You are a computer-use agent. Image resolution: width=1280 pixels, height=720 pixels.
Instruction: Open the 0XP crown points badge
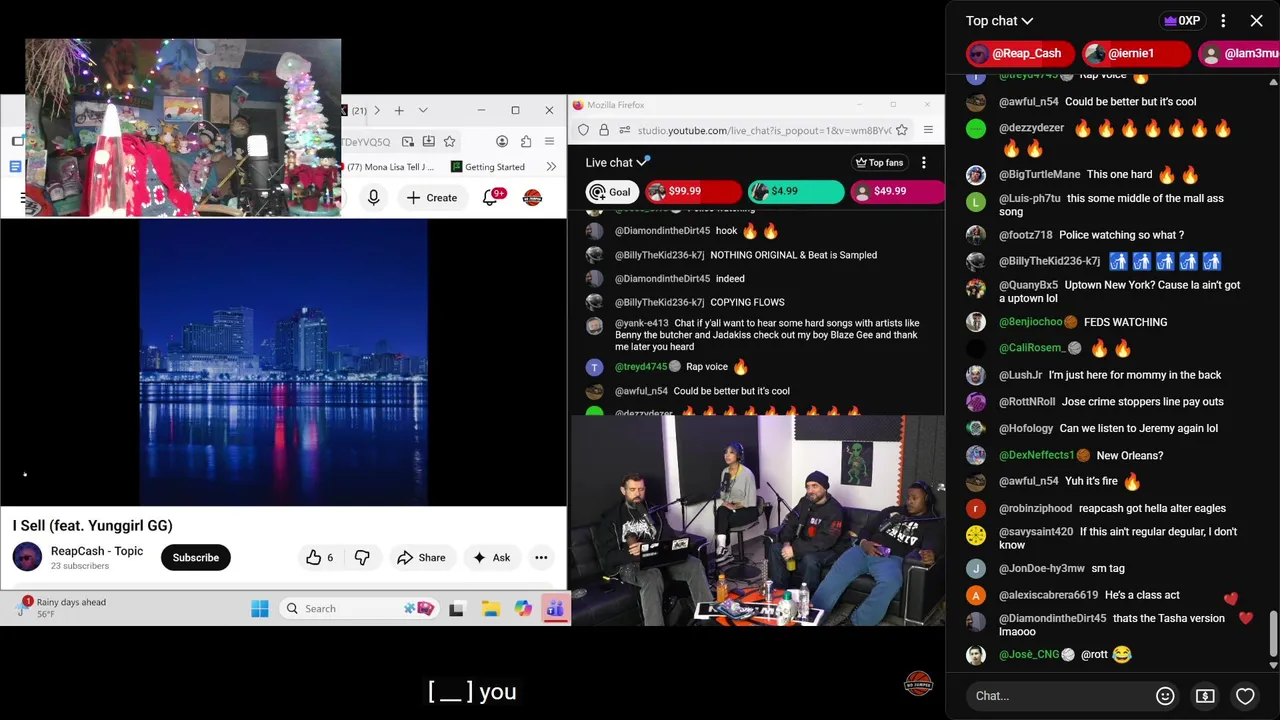1182,20
